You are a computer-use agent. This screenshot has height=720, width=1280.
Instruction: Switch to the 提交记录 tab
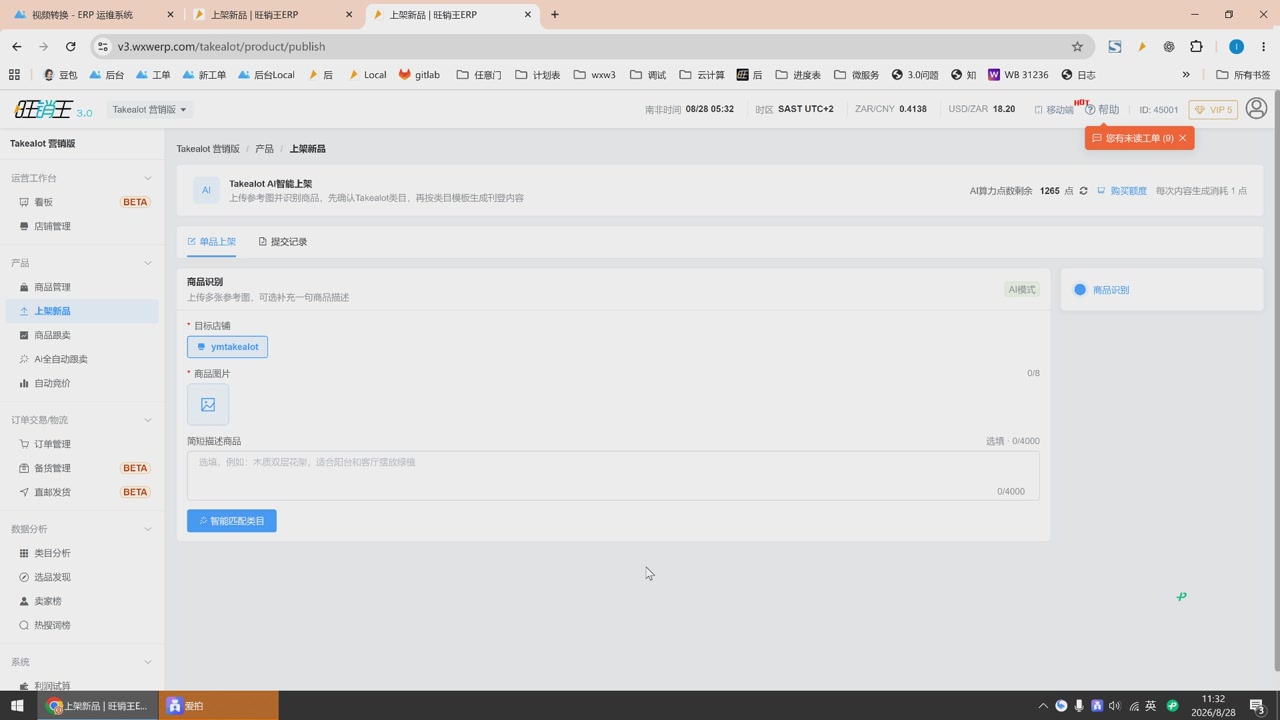tap(283, 242)
